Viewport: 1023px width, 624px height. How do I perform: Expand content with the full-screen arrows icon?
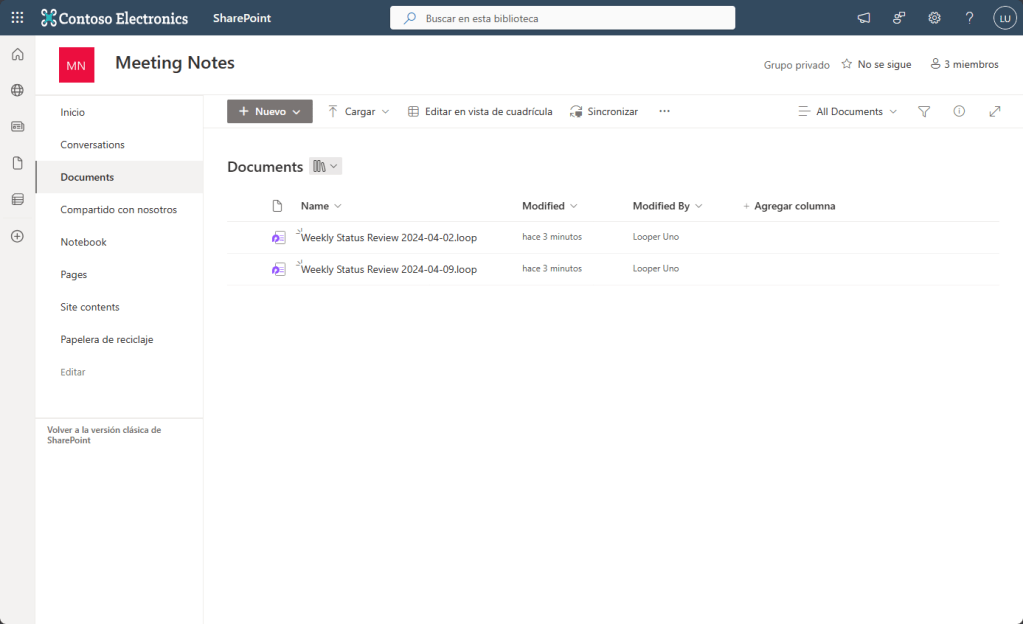[994, 112]
